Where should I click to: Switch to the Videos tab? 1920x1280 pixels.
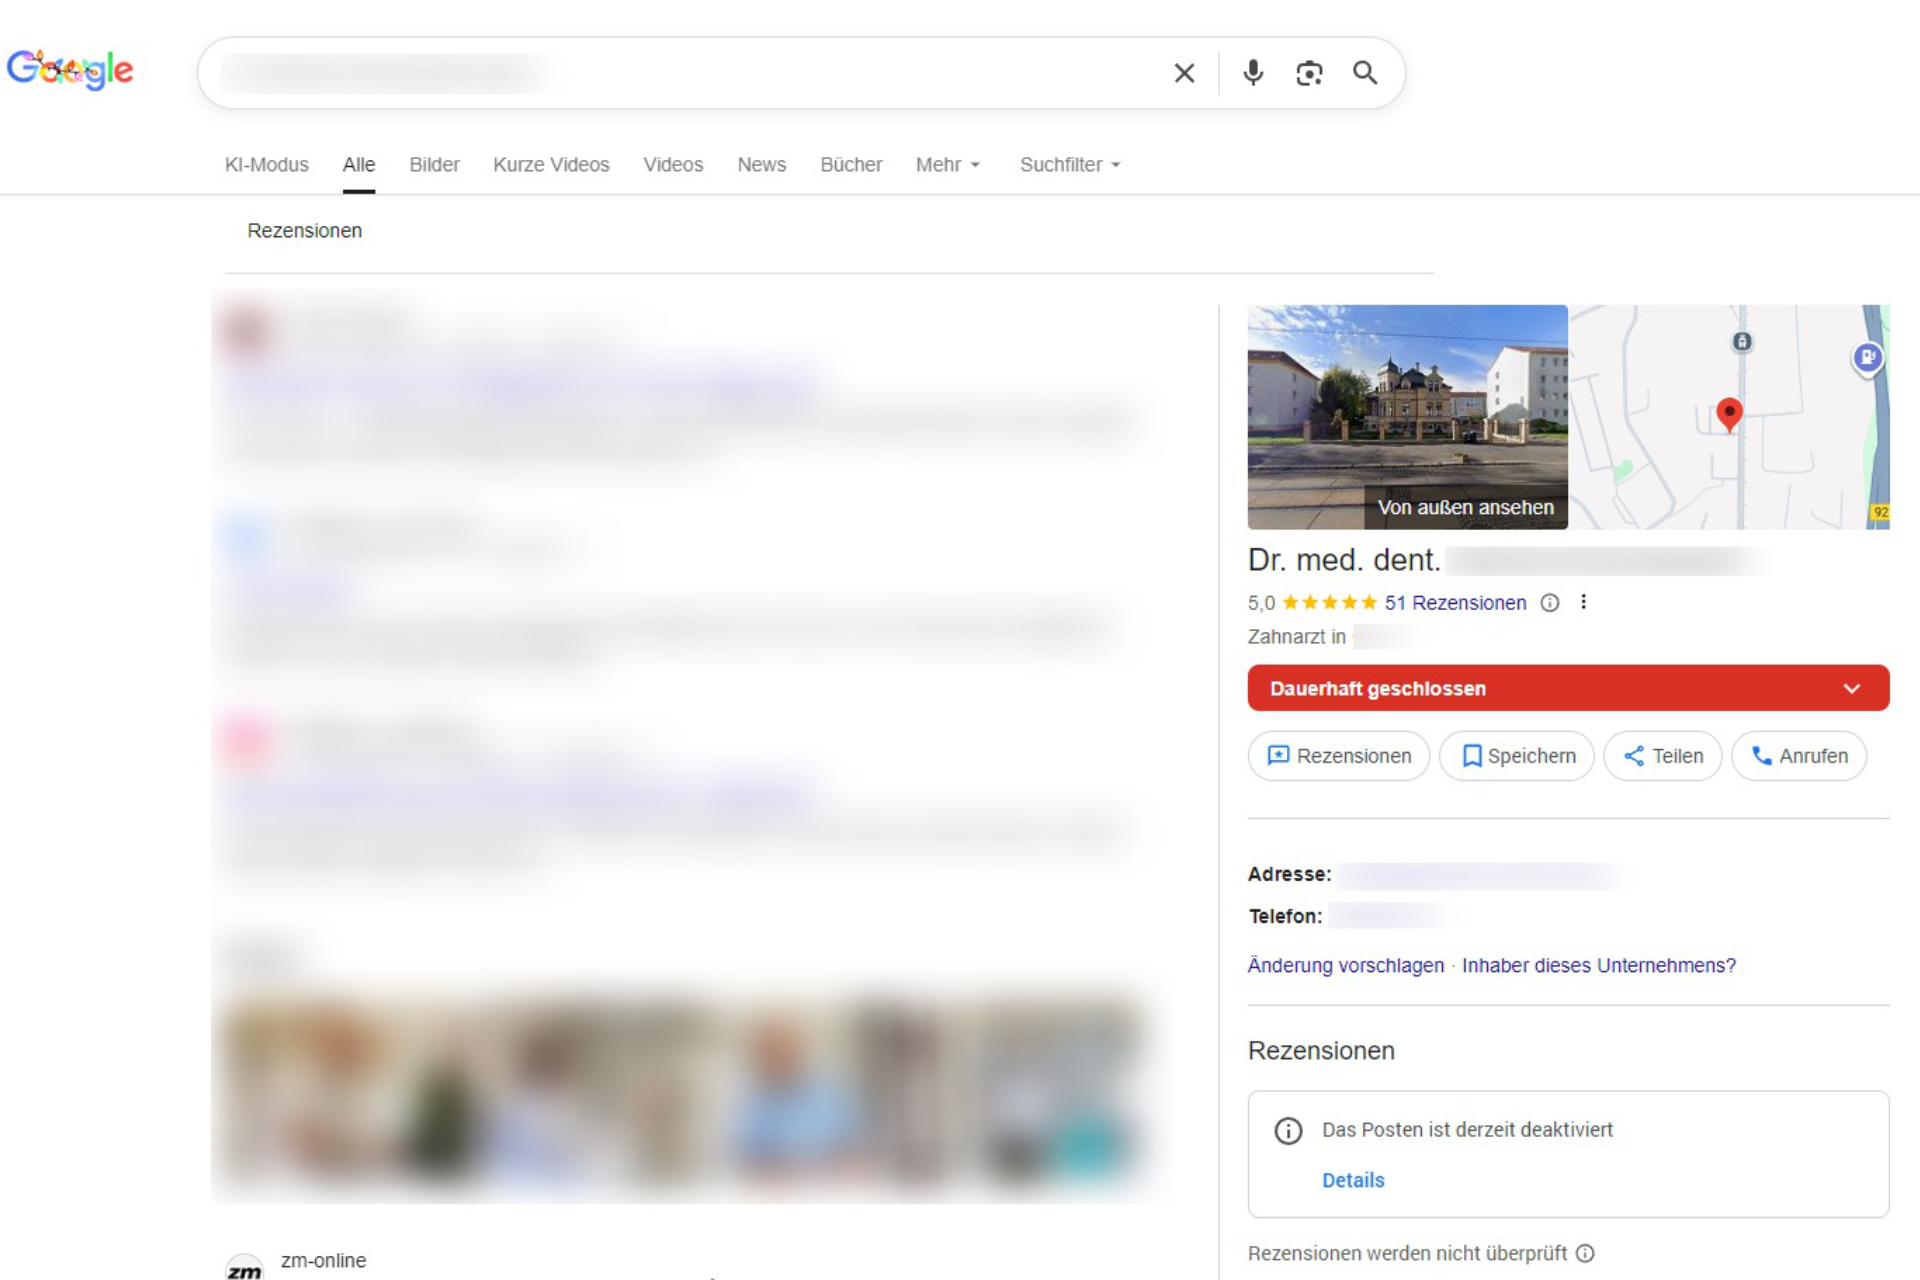coord(673,165)
